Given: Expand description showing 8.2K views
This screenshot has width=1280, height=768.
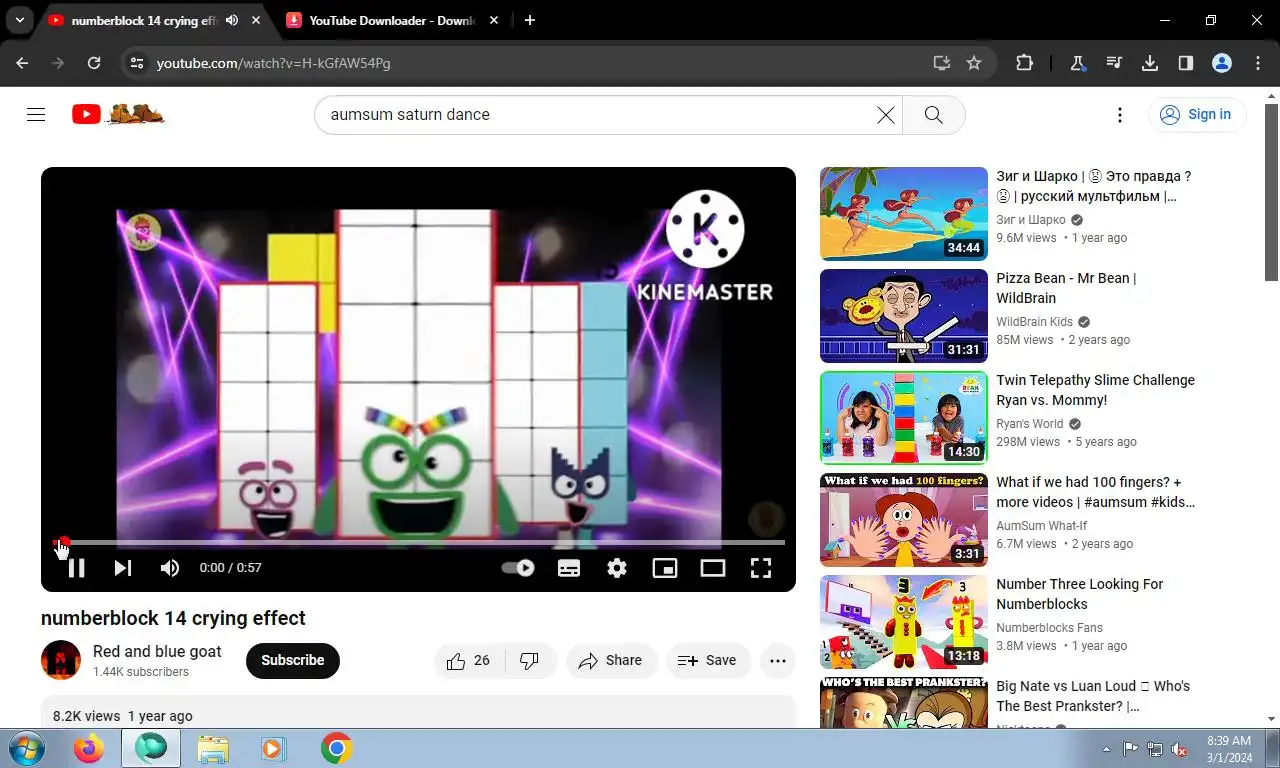Looking at the screenshot, I should click(x=418, y=714).
